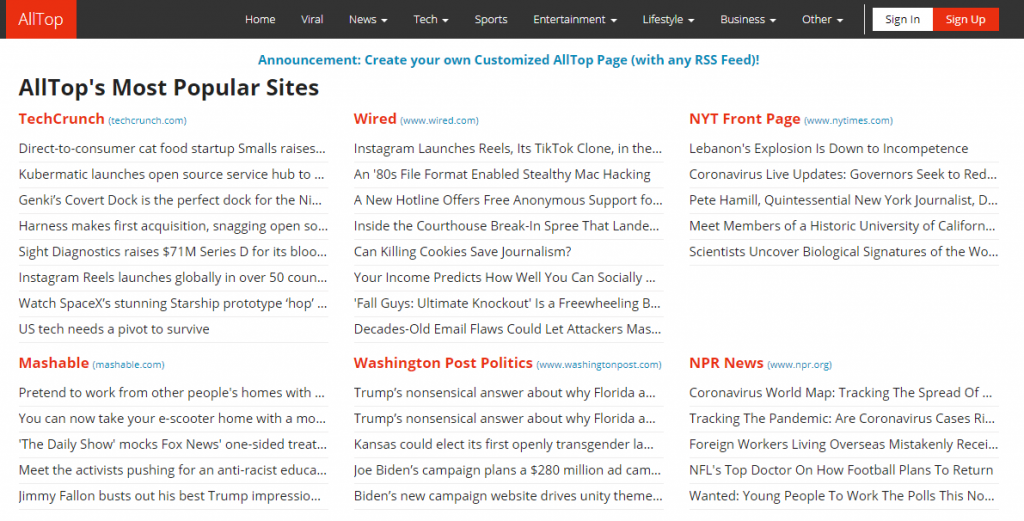The width and height of the screenshot is (1024, 521).
Task: Open 'Your Income Predicts How Well' article
Action: [505, 277]
